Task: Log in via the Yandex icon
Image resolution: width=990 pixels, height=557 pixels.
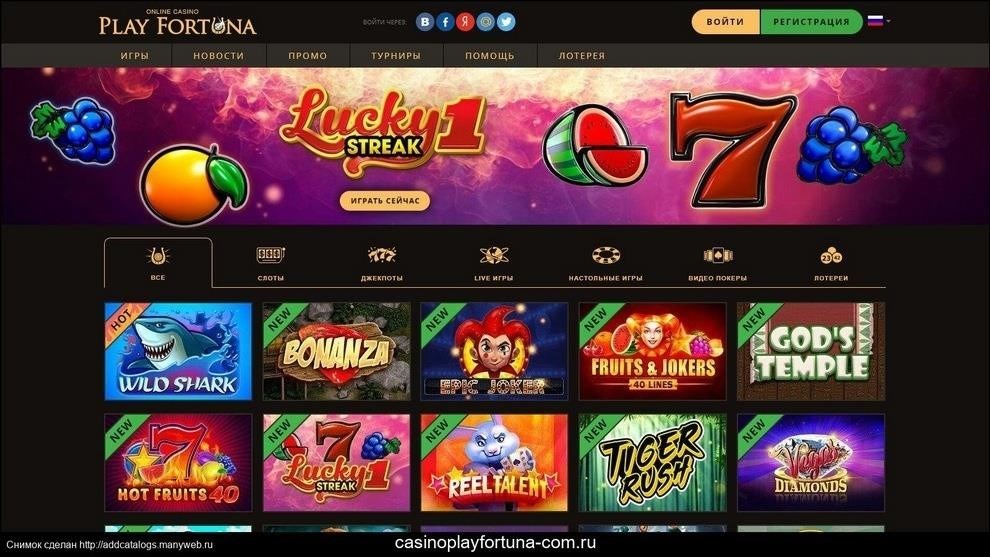Action: point(465,22)
